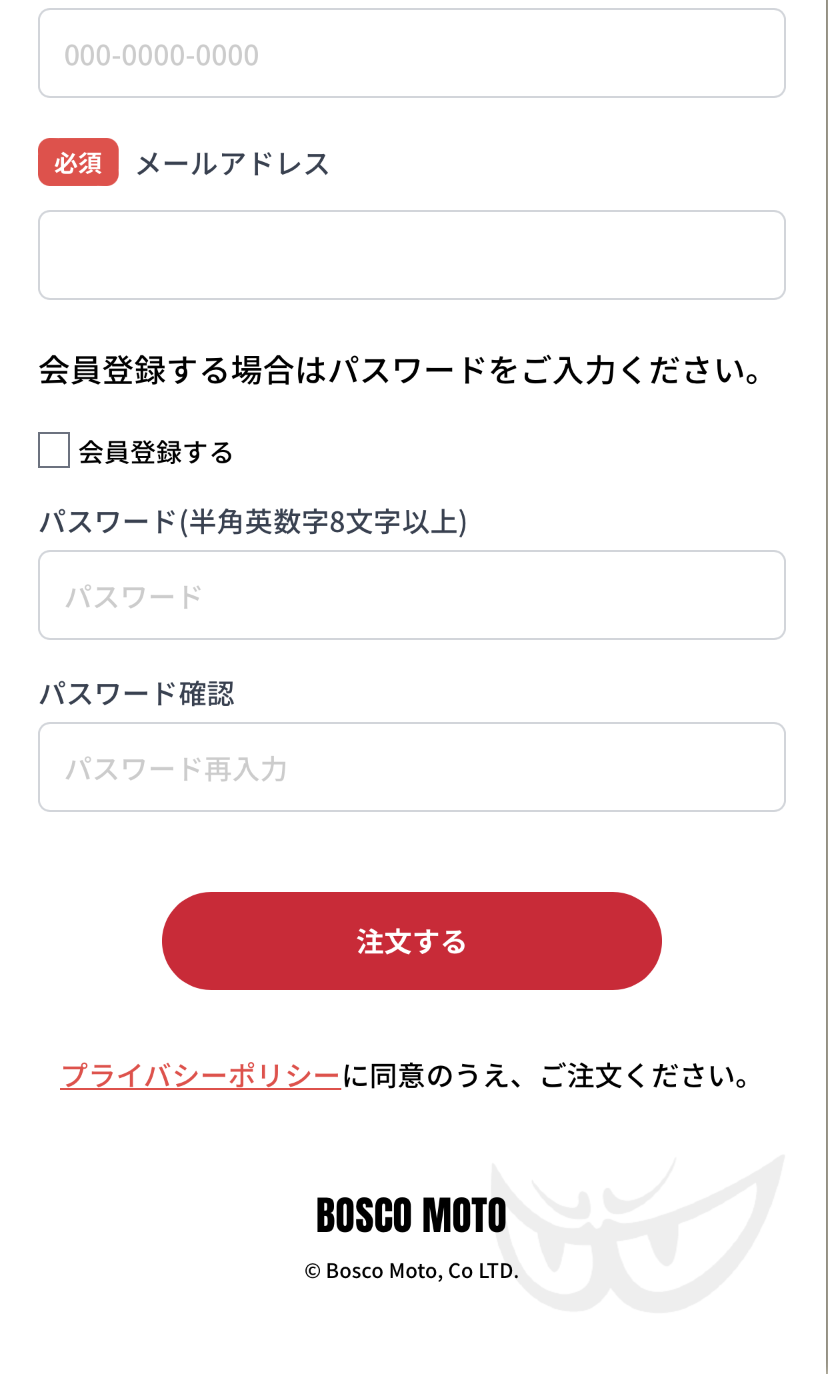Click the パスワード再入力 placeholder text

pyautogui.click(x=176, y=769)
